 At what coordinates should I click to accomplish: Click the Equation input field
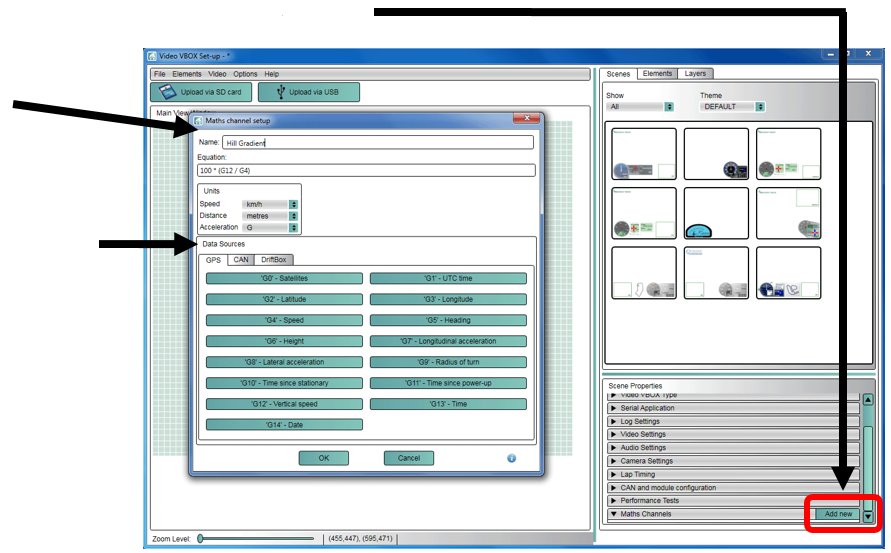pyautogui.click(x=366, y=171)
